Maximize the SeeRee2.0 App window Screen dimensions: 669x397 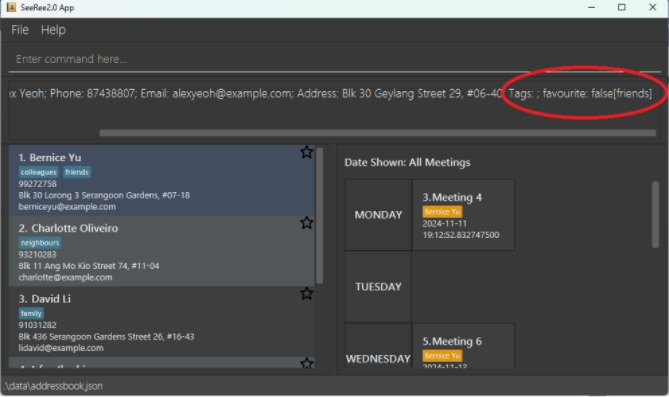point(622,7)
